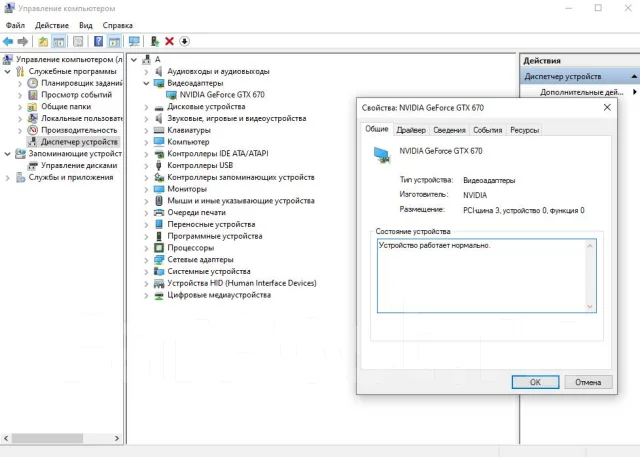
Task: Collapse the Диспетчер устройств actions header
Action: click(x=634, y=76)
